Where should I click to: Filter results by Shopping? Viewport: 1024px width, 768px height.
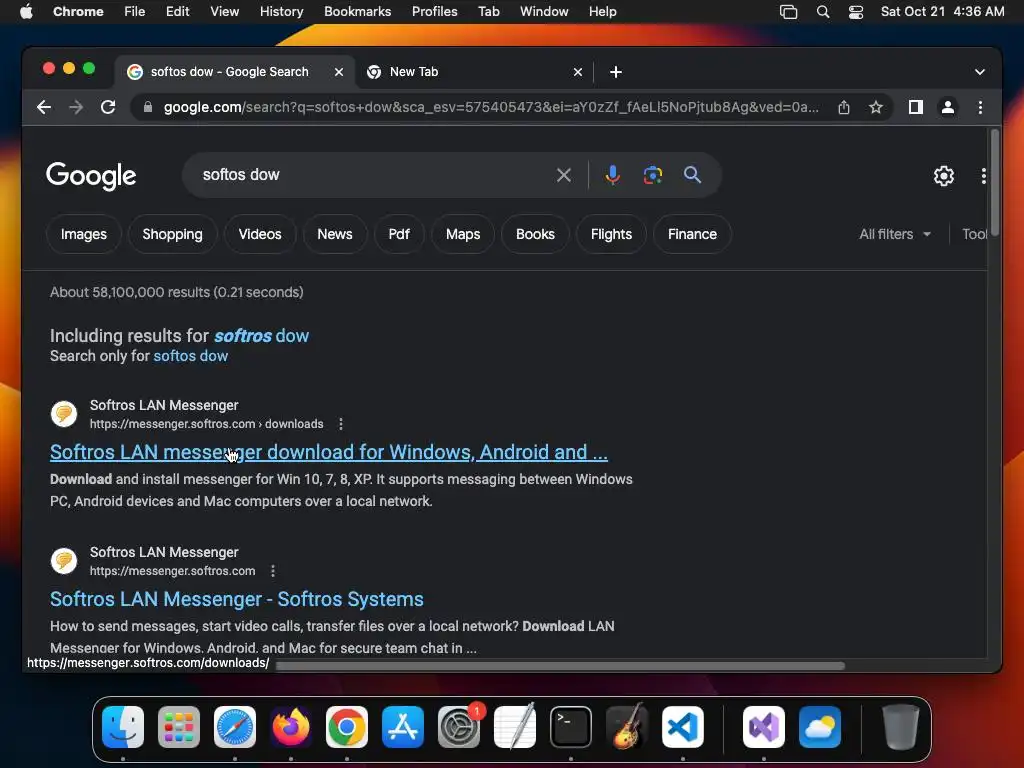[172, 234]
